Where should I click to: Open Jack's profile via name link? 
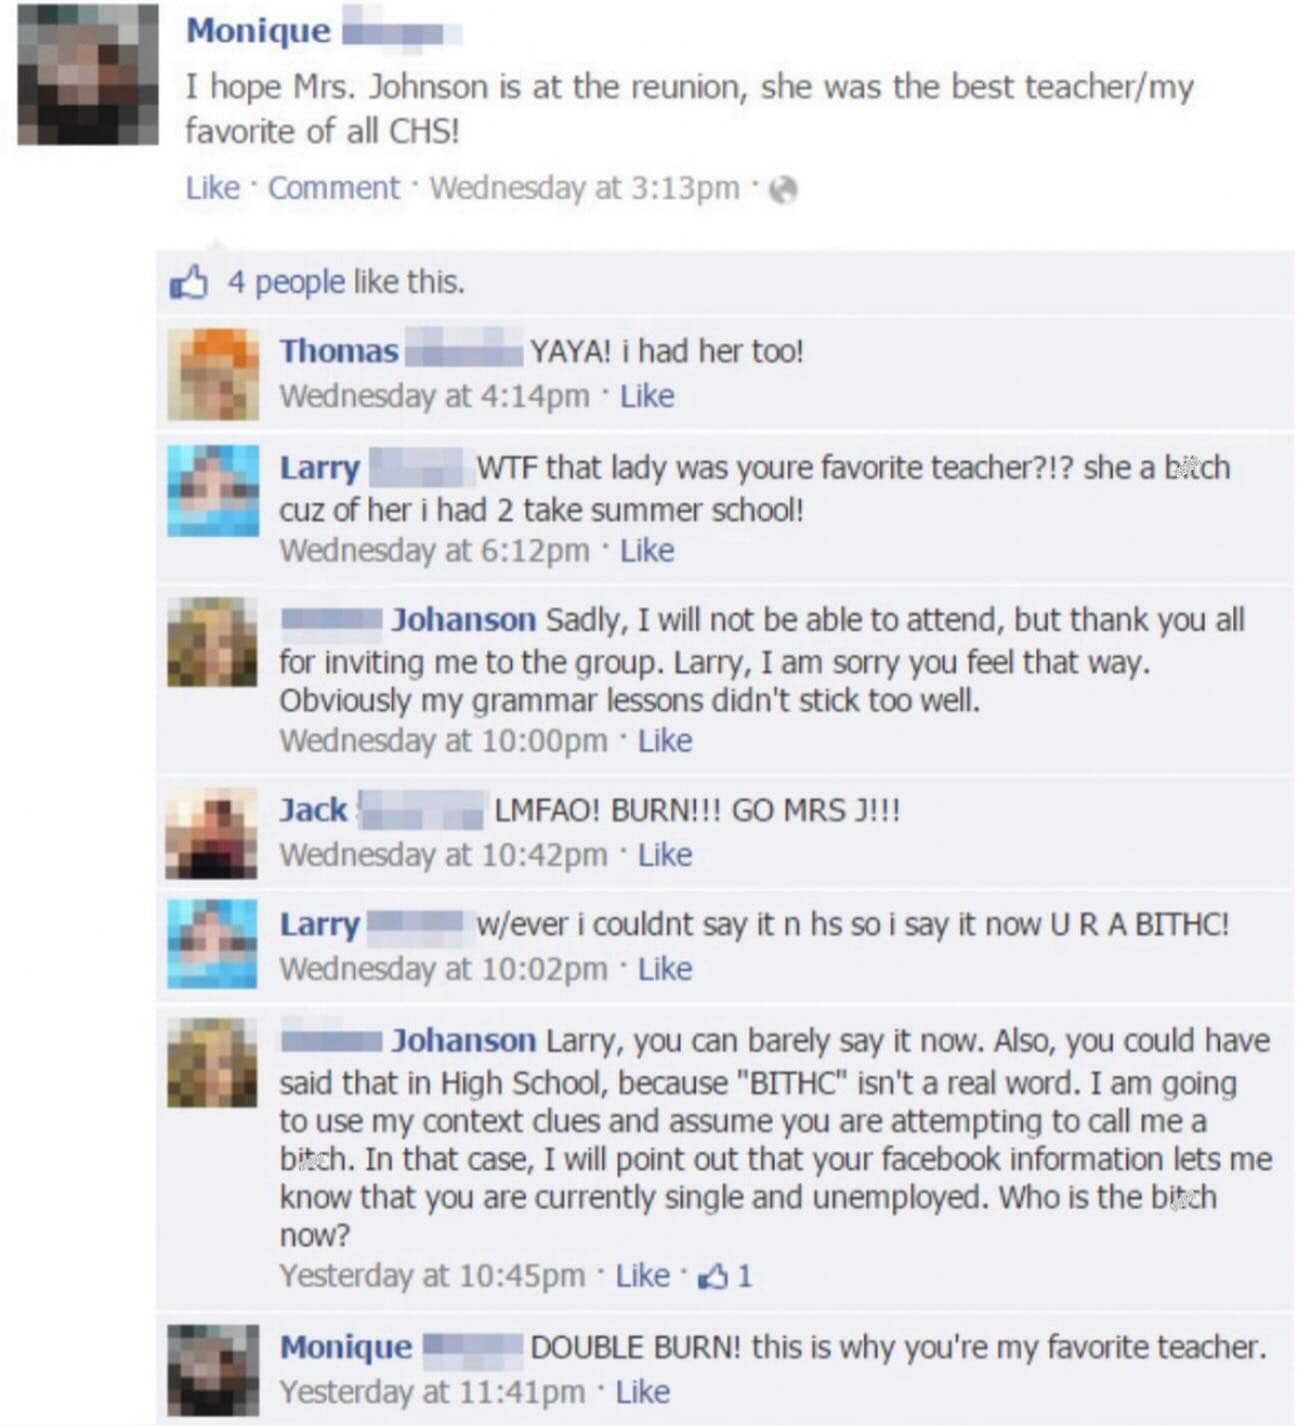(314, 810)
